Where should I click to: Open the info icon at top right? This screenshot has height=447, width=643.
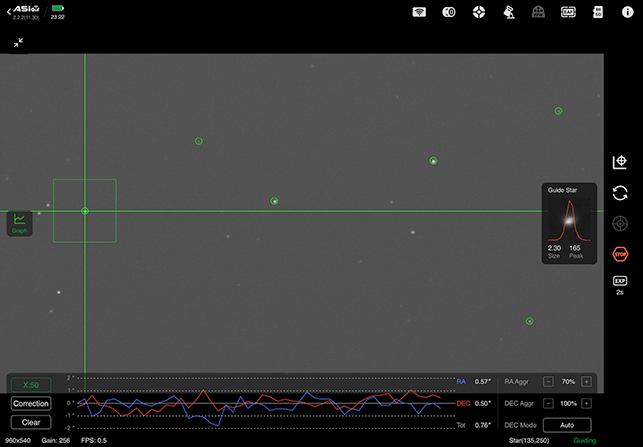627,12
